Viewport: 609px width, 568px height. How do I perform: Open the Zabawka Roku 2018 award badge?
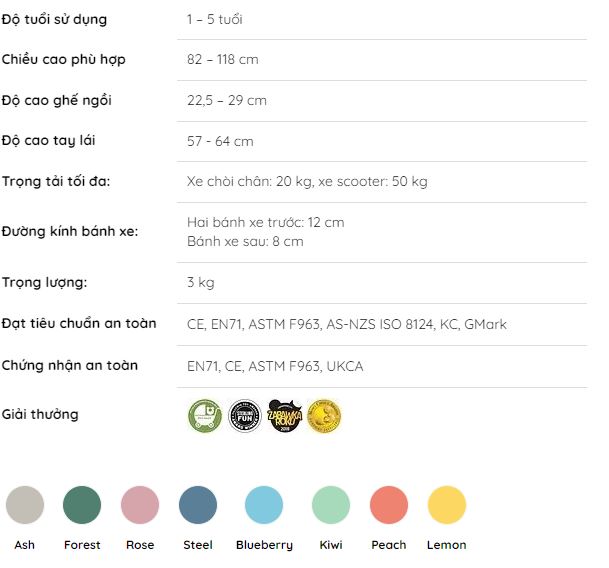(x=285, y=416)
